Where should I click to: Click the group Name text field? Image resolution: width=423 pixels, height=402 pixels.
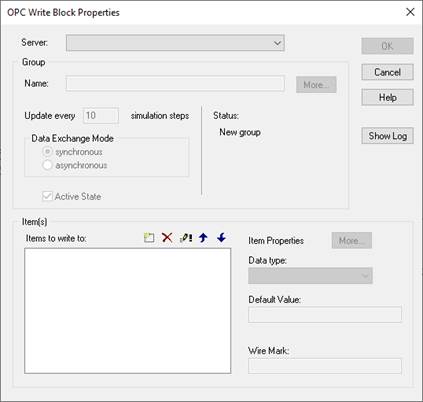coord(175,83)
